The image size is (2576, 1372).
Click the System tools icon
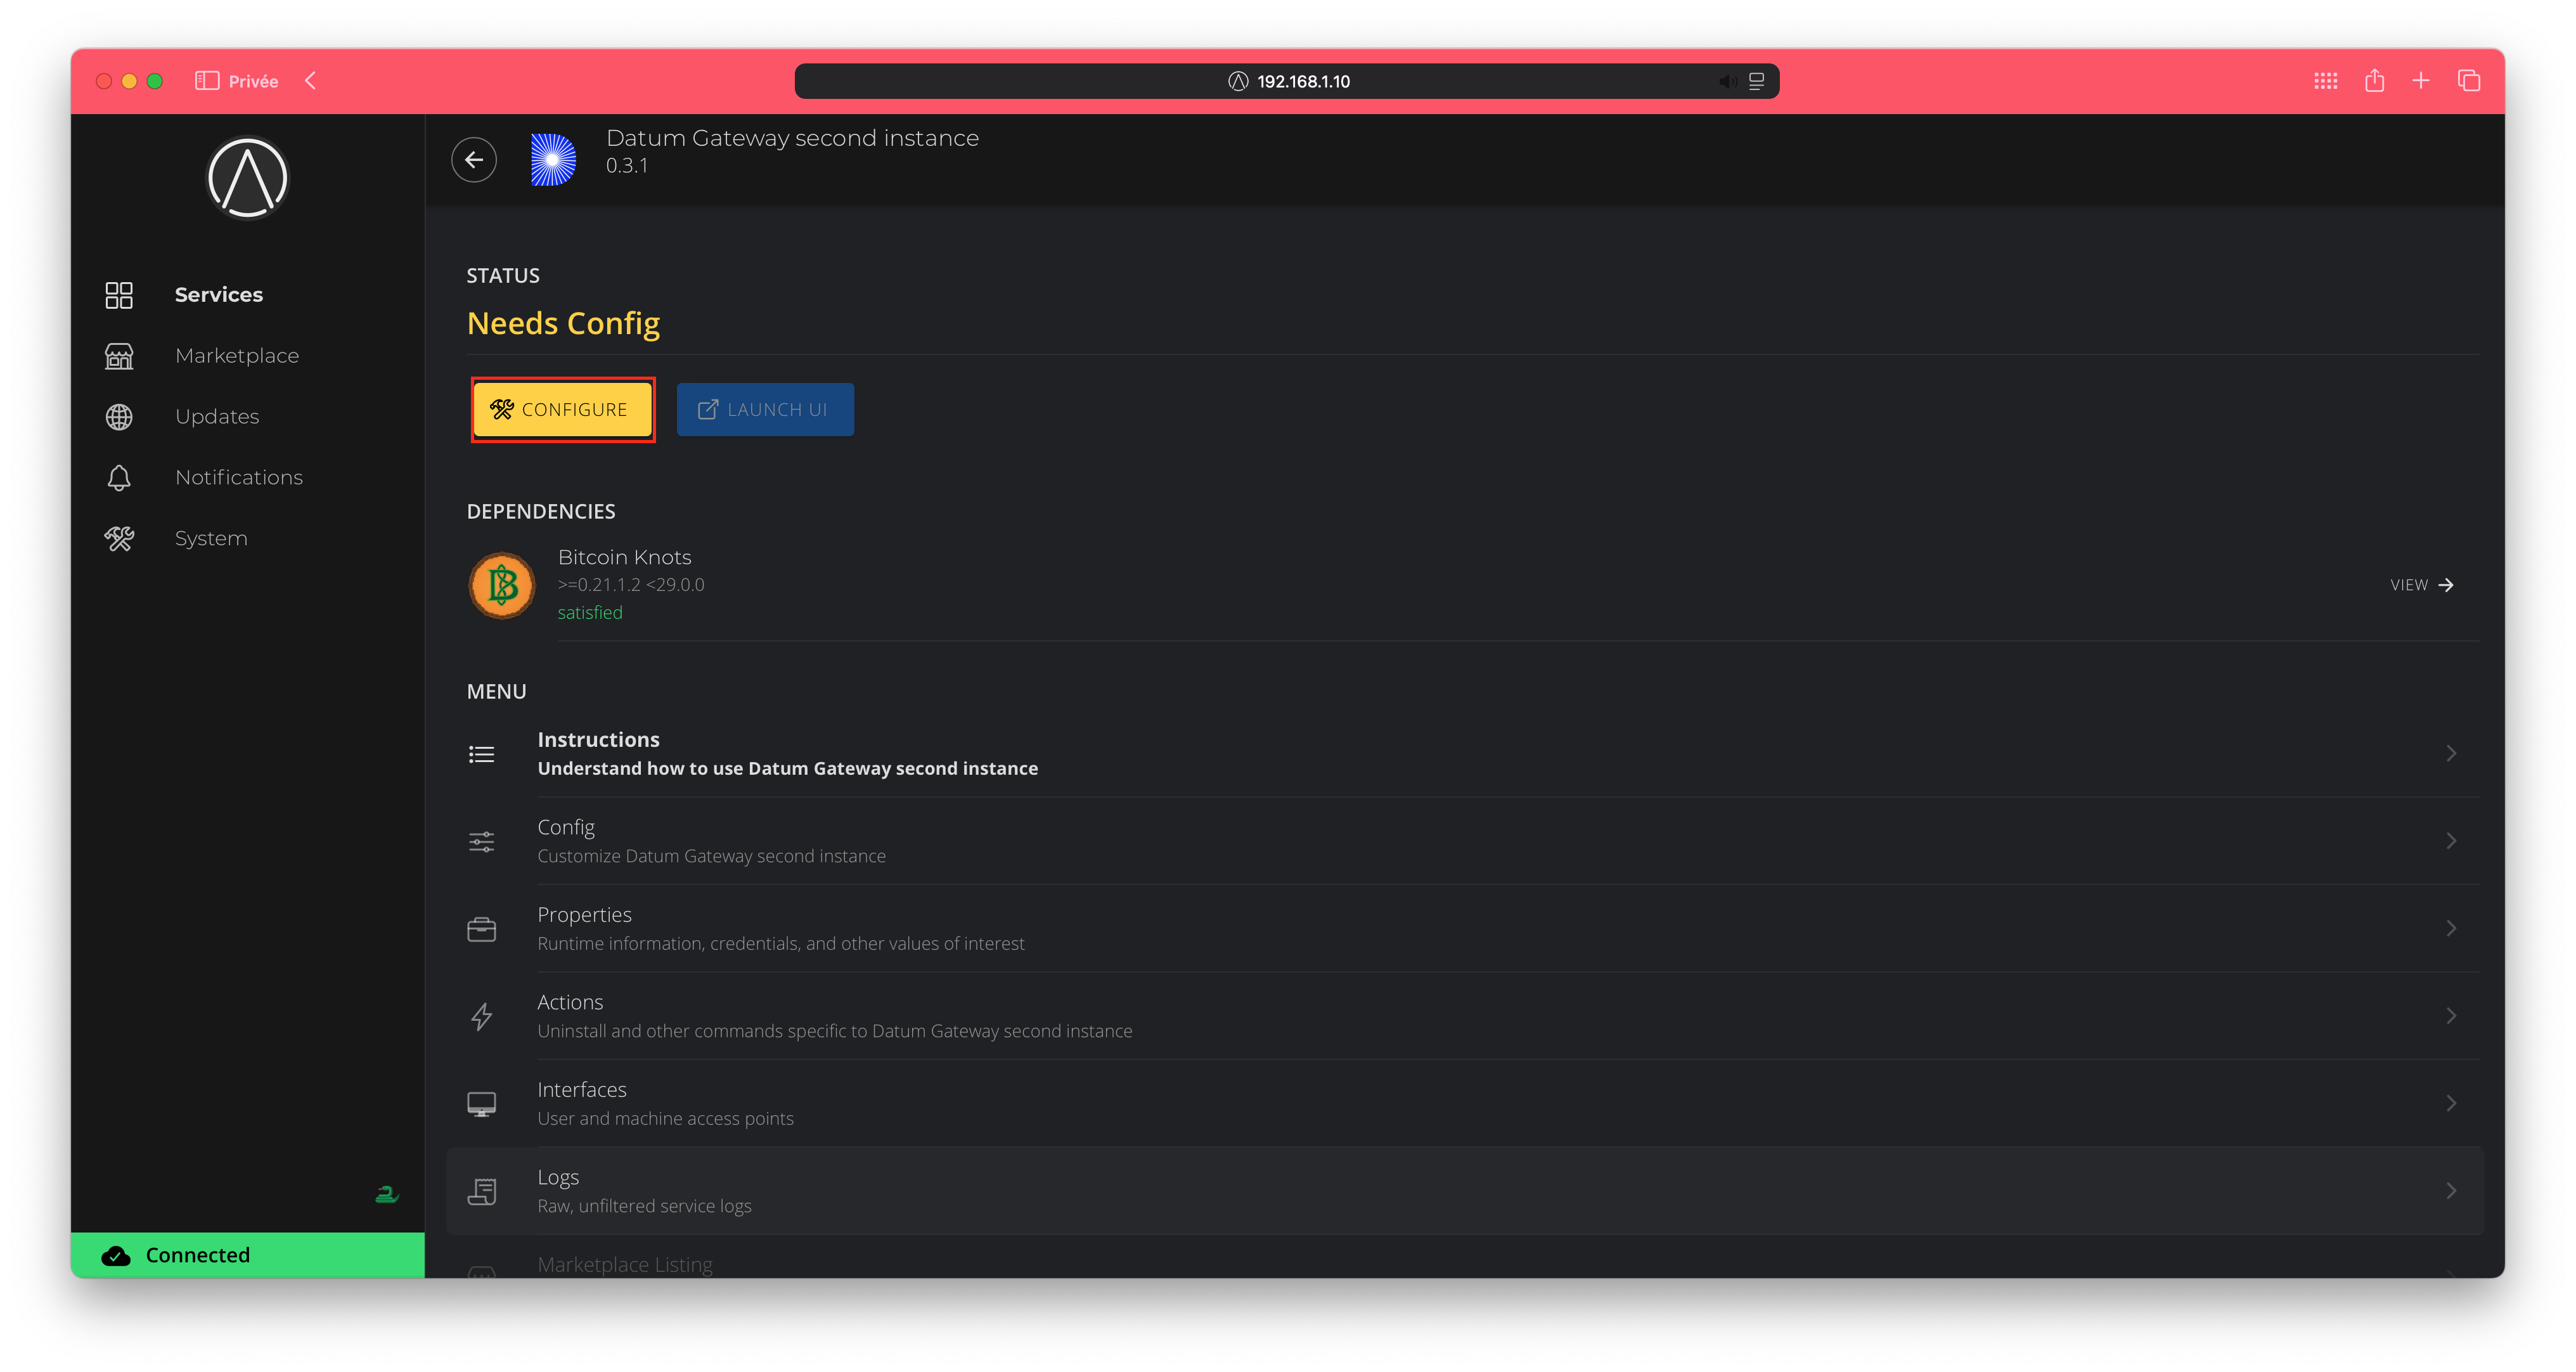tap(118, 539)
